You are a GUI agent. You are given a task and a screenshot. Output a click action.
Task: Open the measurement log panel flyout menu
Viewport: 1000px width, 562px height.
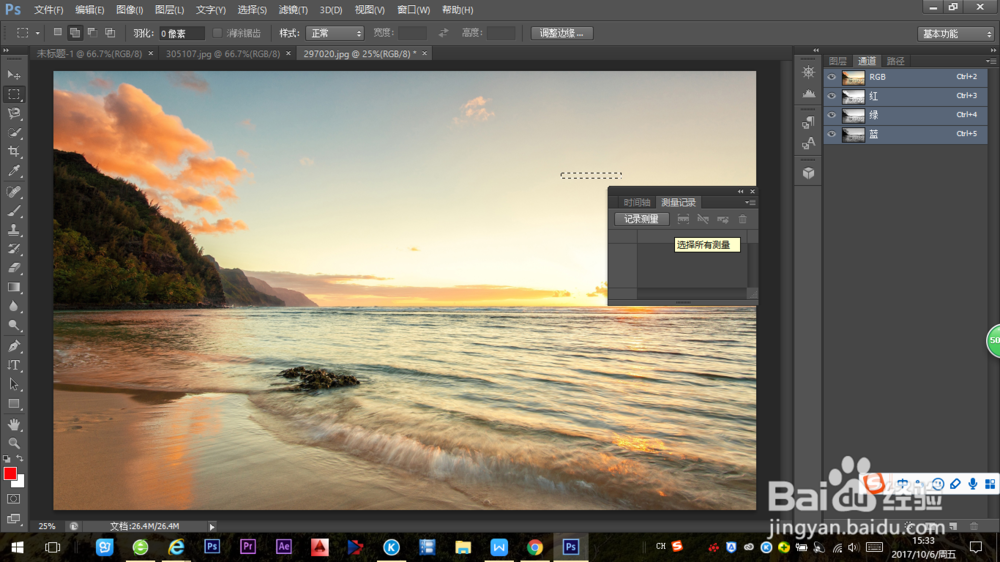point(751,202)
